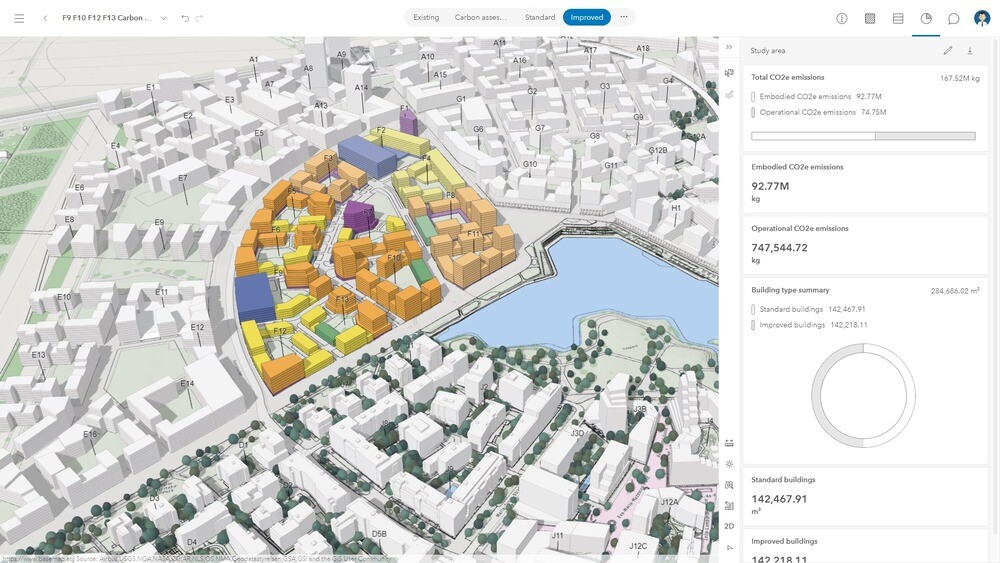Collapse the right side panel
The height and width of the screenshot is (563, 1000).
pyautogui.click(x=729, y=47)
